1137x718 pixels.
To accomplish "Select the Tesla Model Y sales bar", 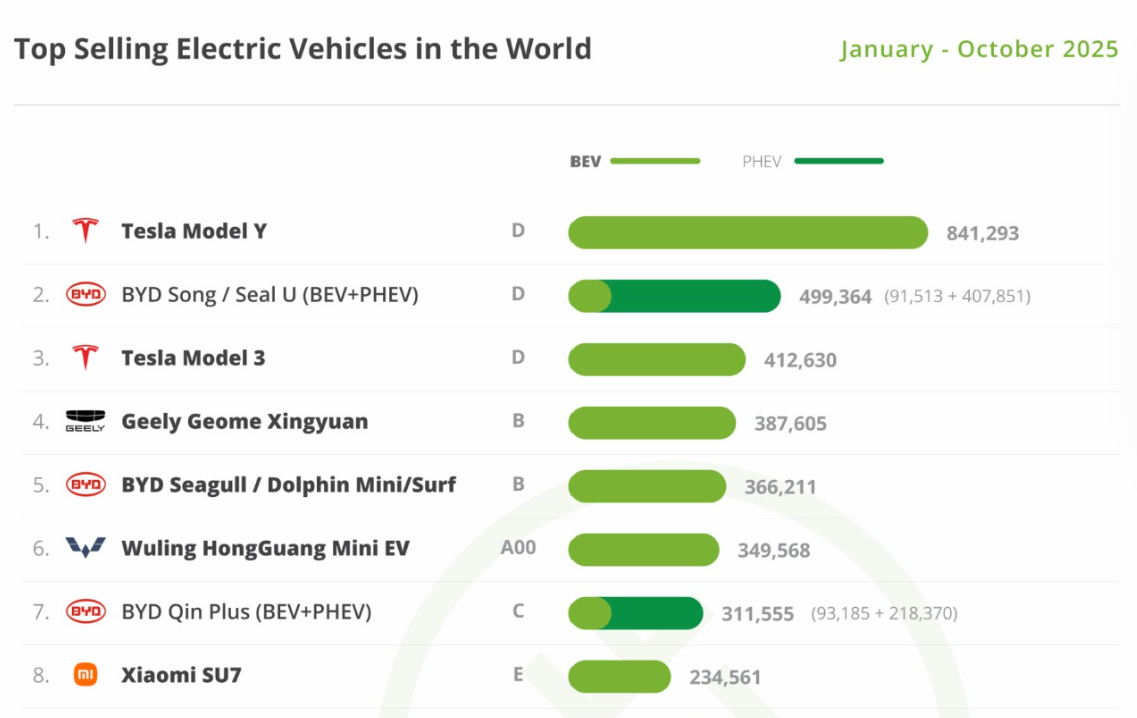I will click(748, 232).
